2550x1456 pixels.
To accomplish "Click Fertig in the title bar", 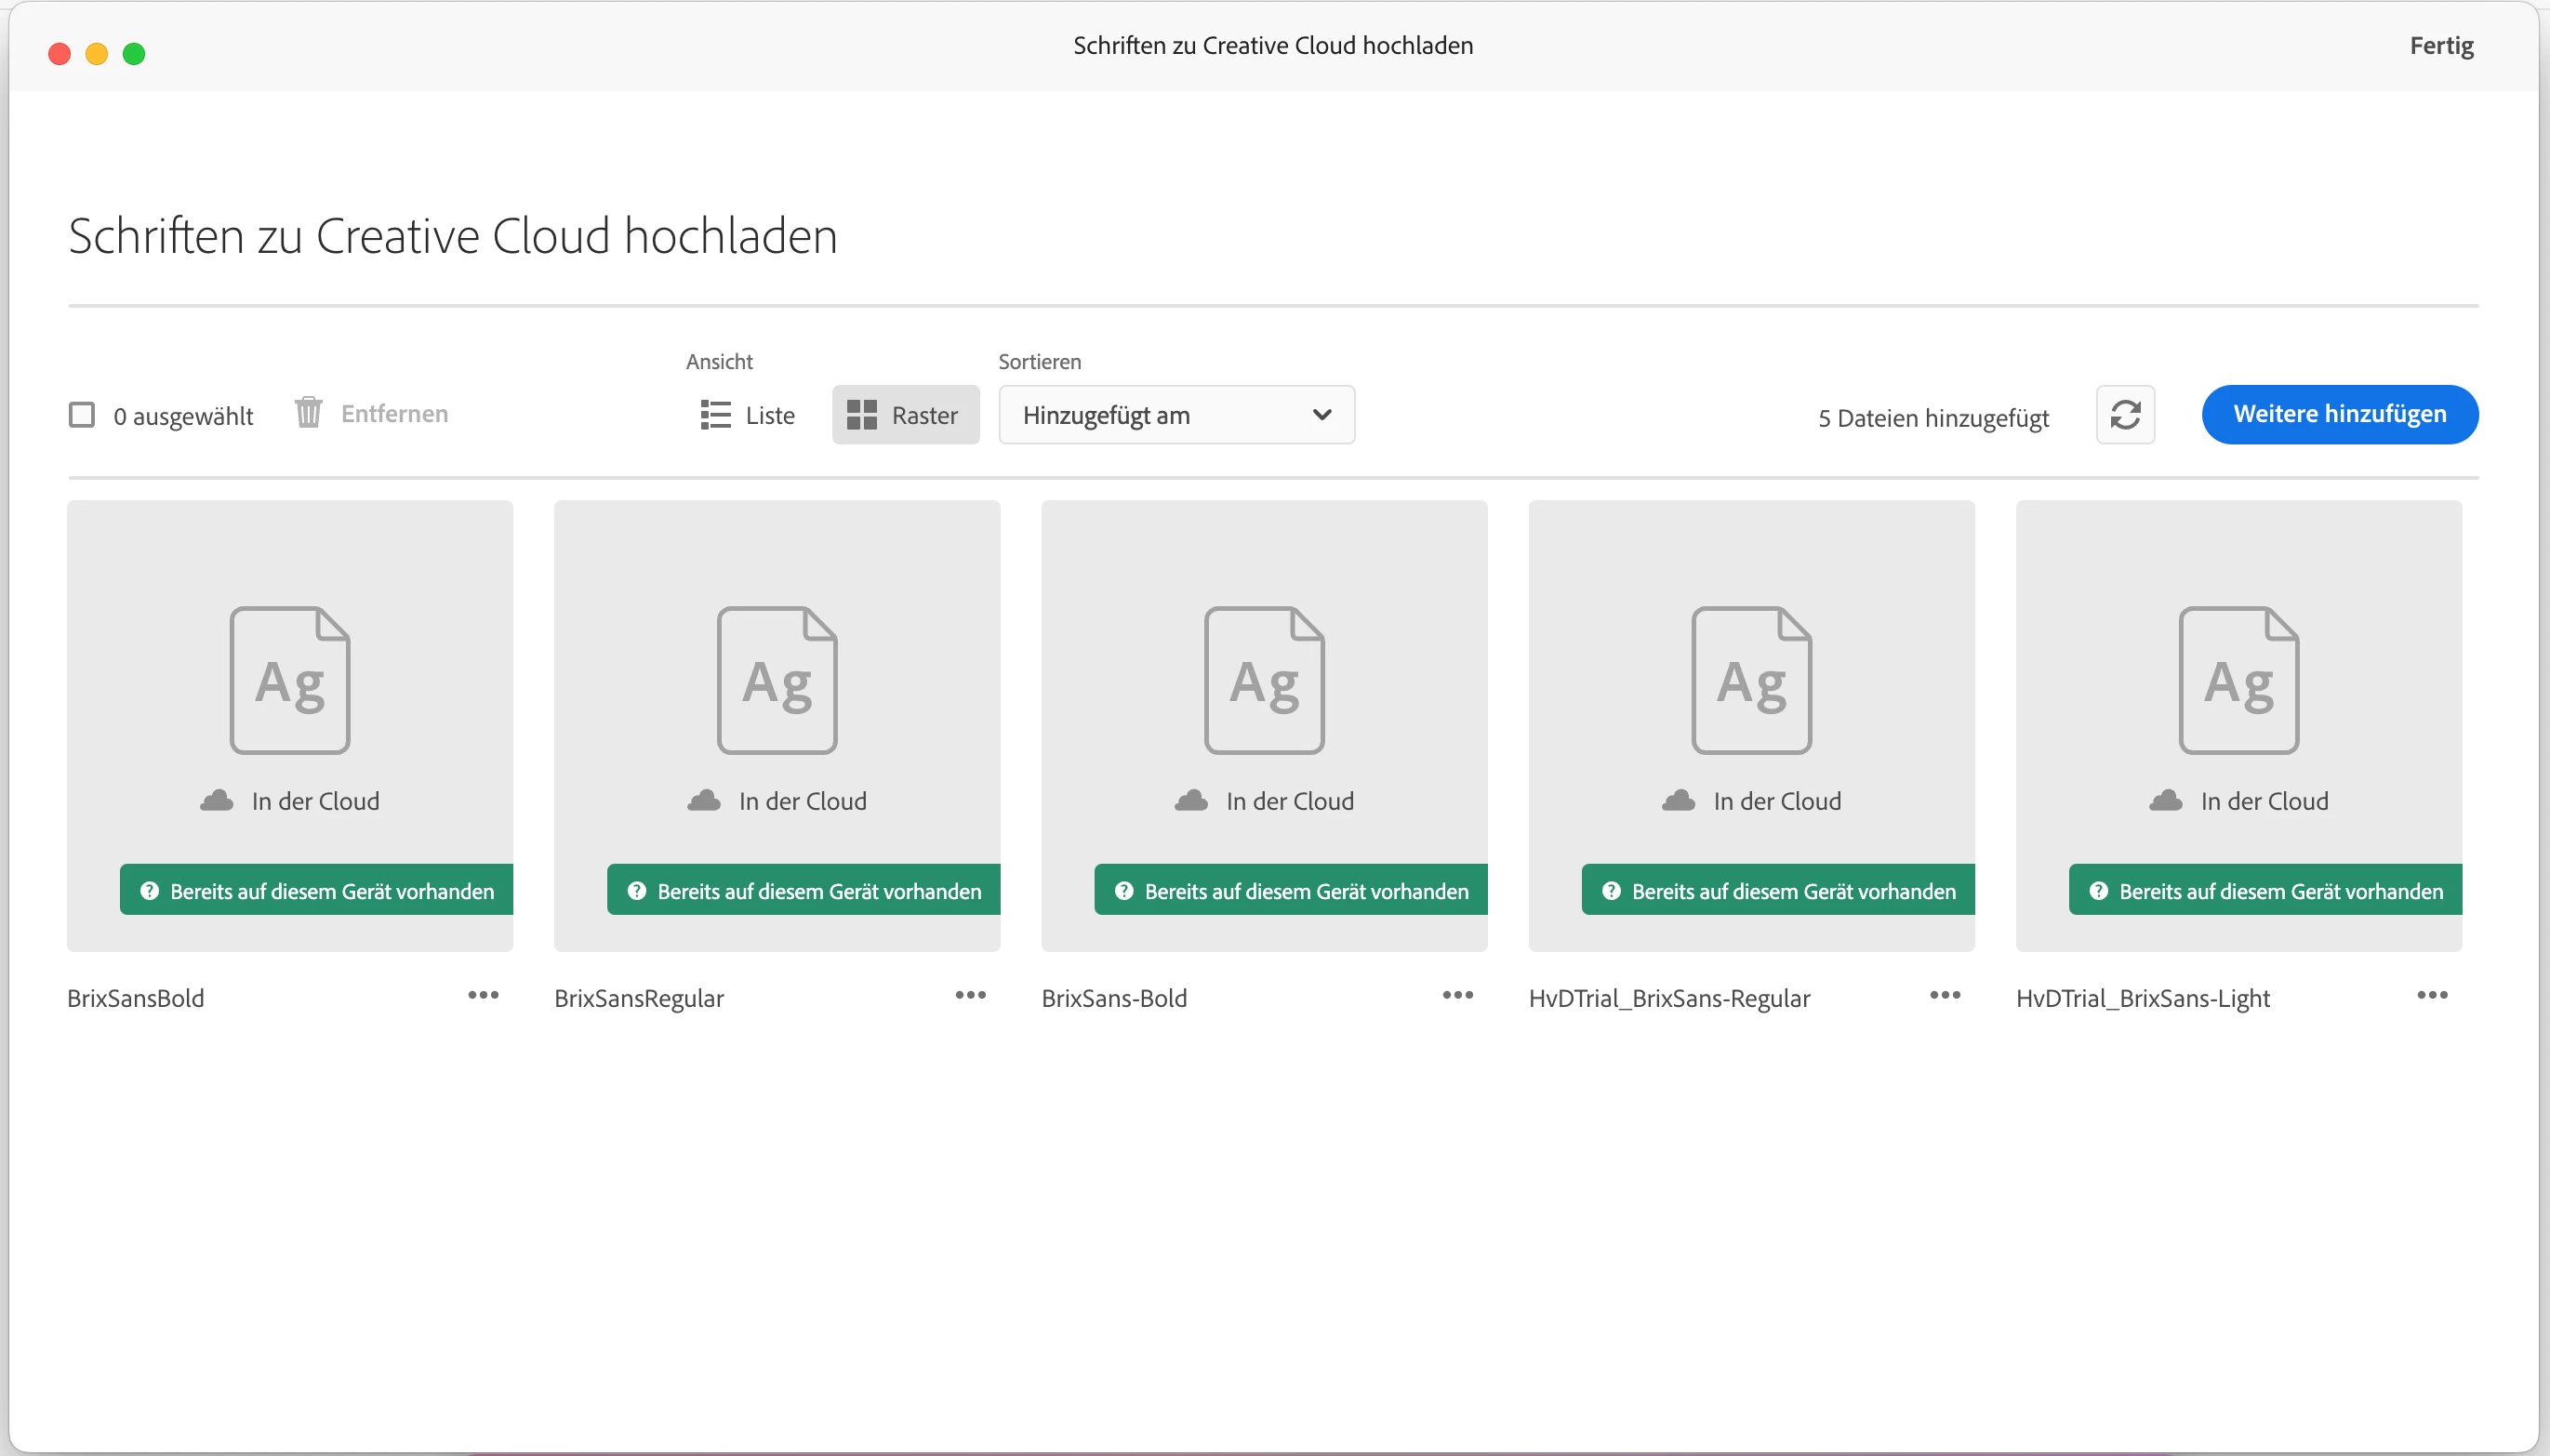I will [2440, 46].
